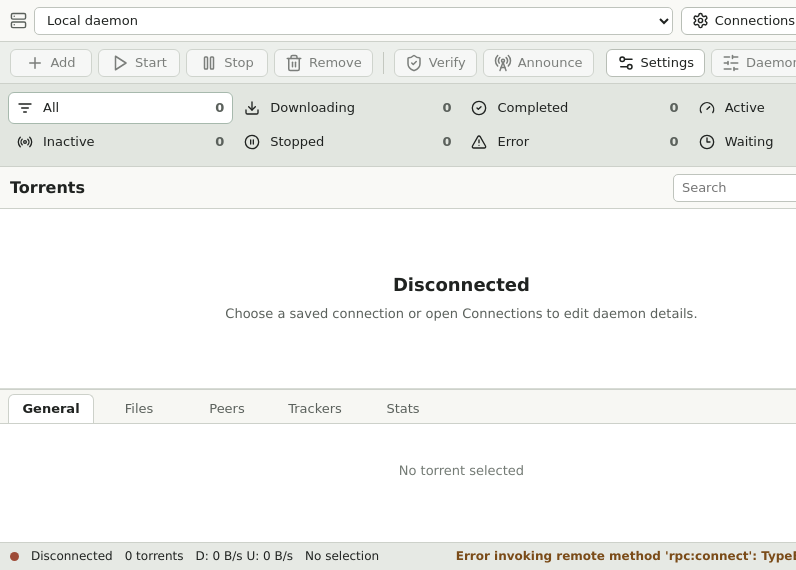The image size is (796, 570).
Task: Click the filter lines icon beside All
Action: (x=25, y=108)
